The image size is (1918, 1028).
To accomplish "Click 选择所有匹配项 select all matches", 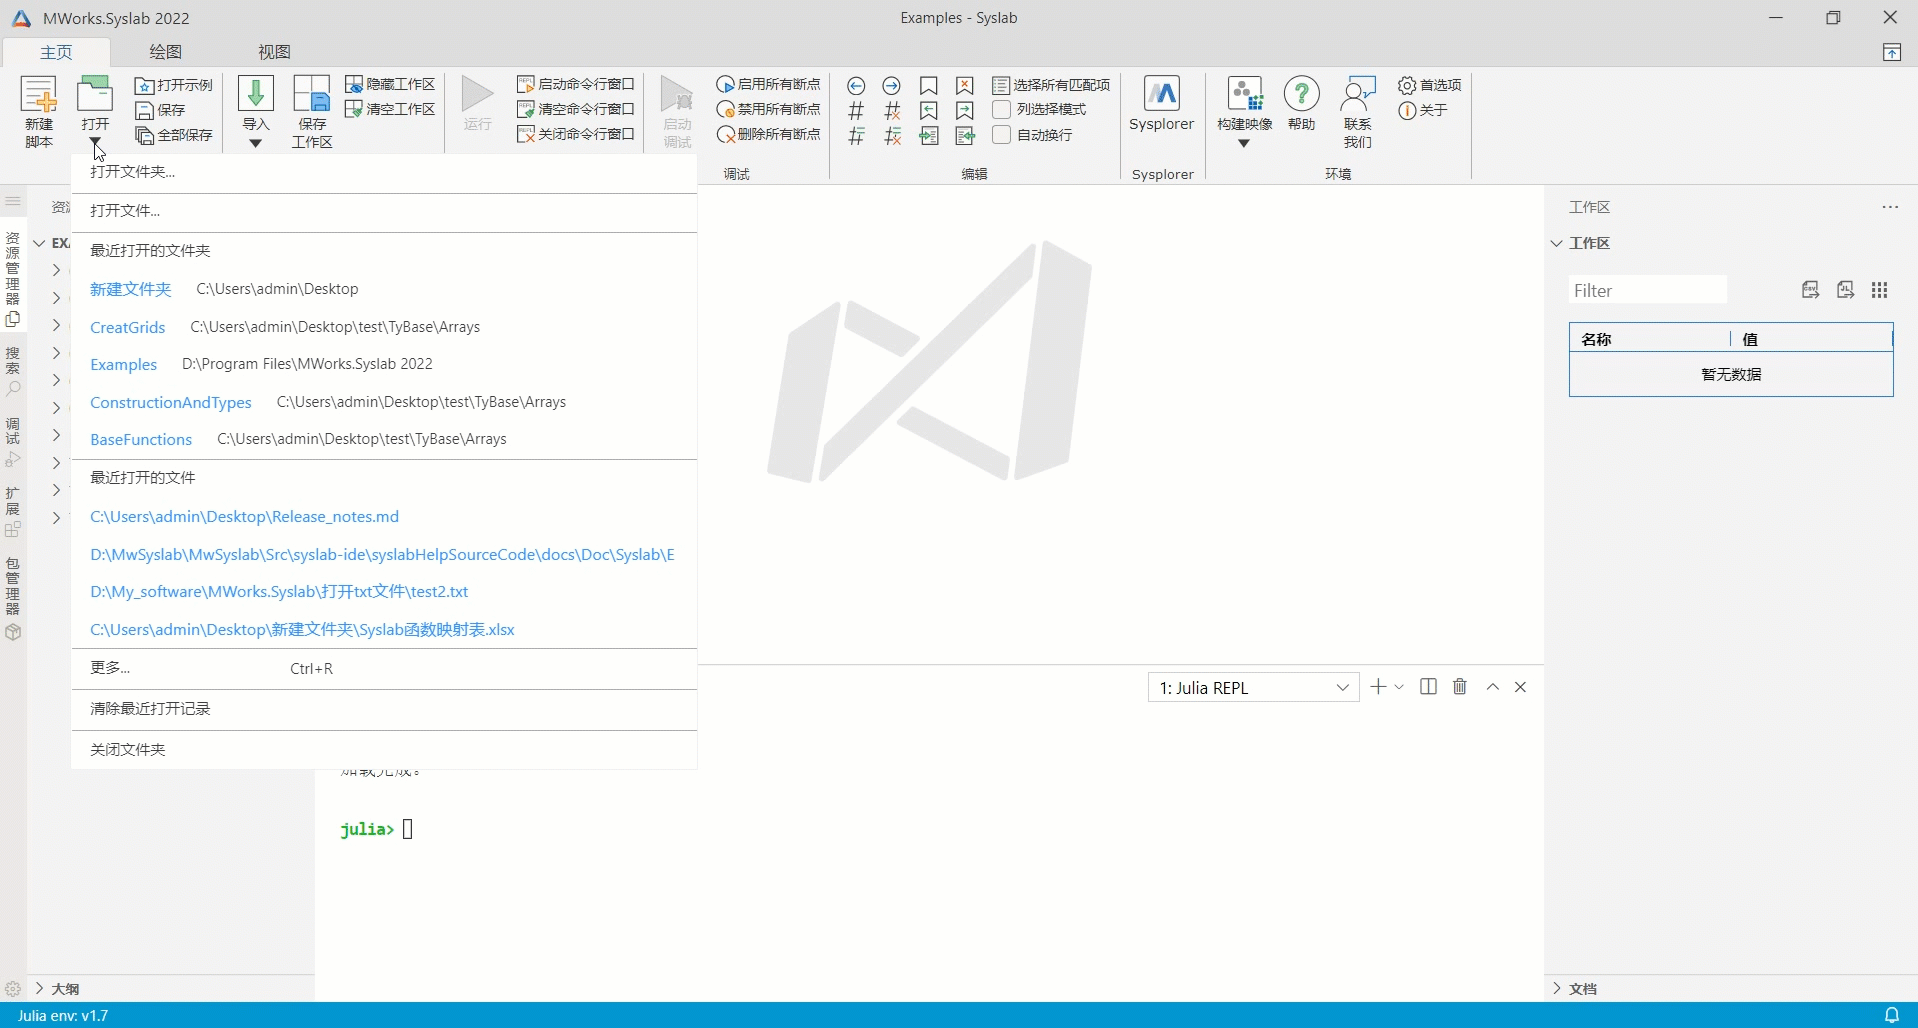I will (x=1051, y=85).
